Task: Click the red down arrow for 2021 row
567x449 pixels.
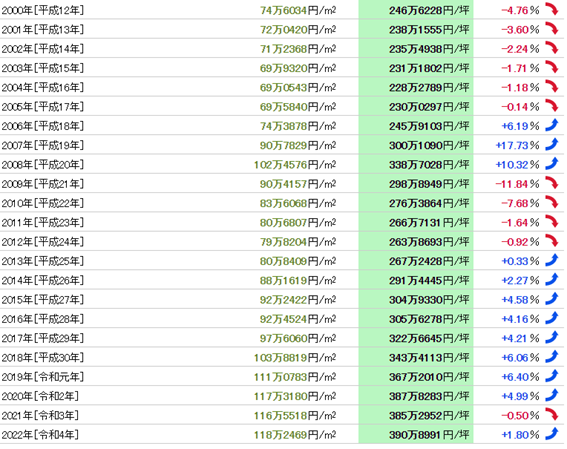Action: [552, 415]
